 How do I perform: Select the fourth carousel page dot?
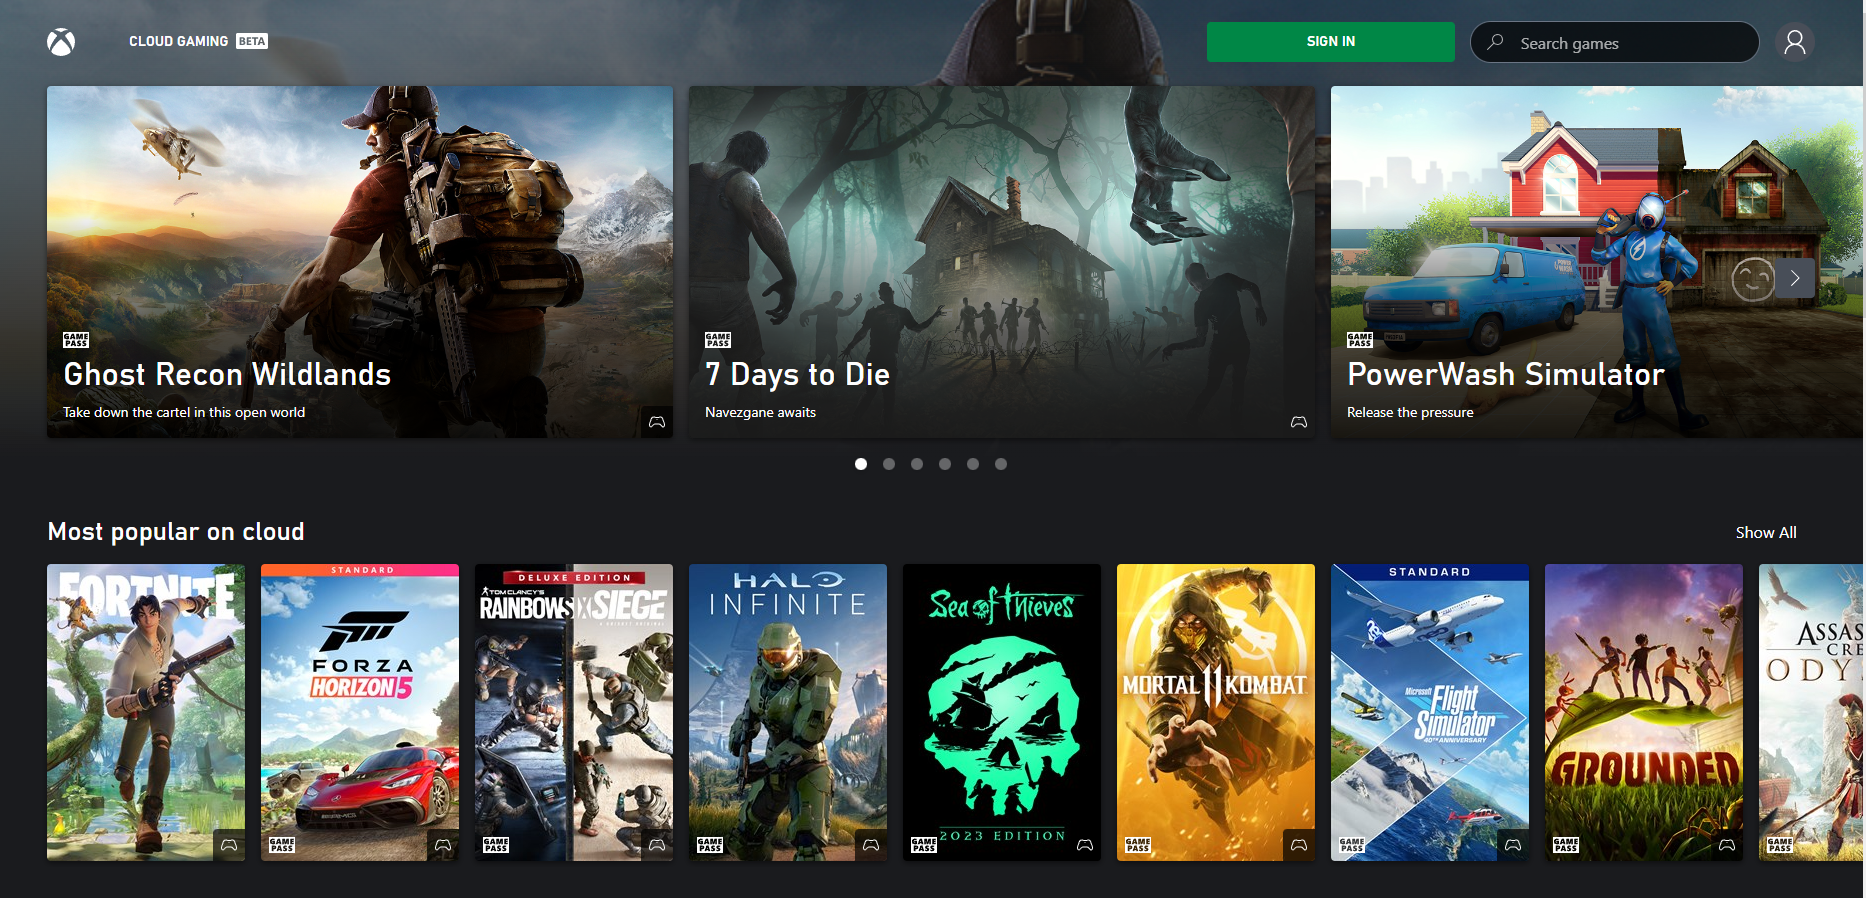point(945,464)
